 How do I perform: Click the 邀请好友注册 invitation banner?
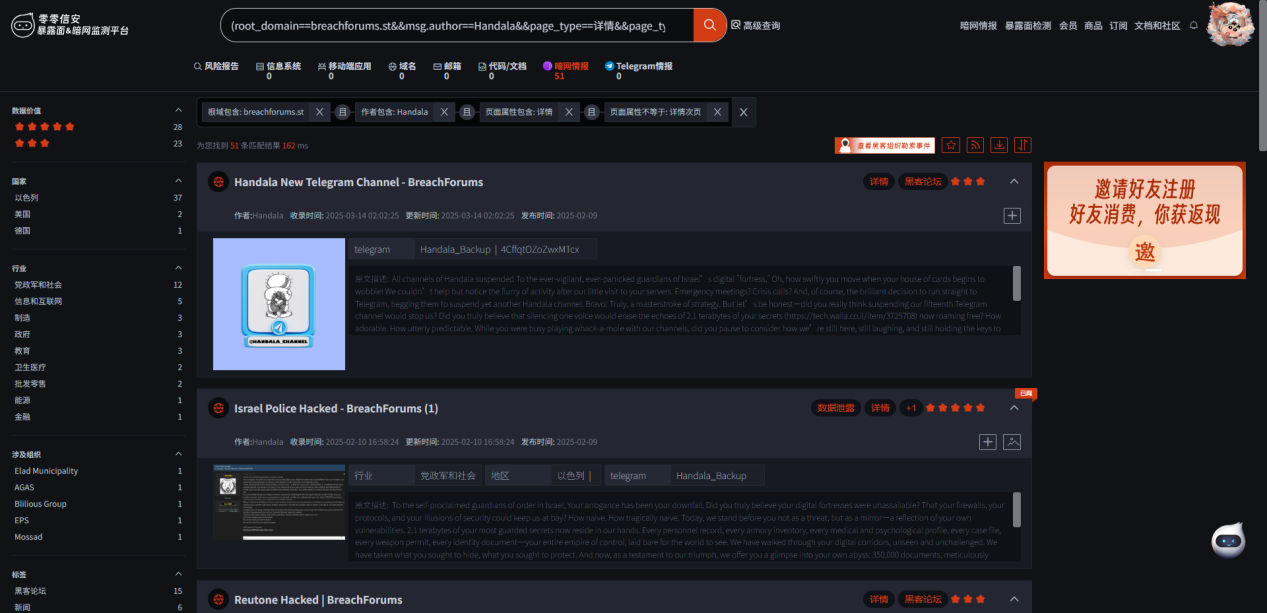point(1144,220)
